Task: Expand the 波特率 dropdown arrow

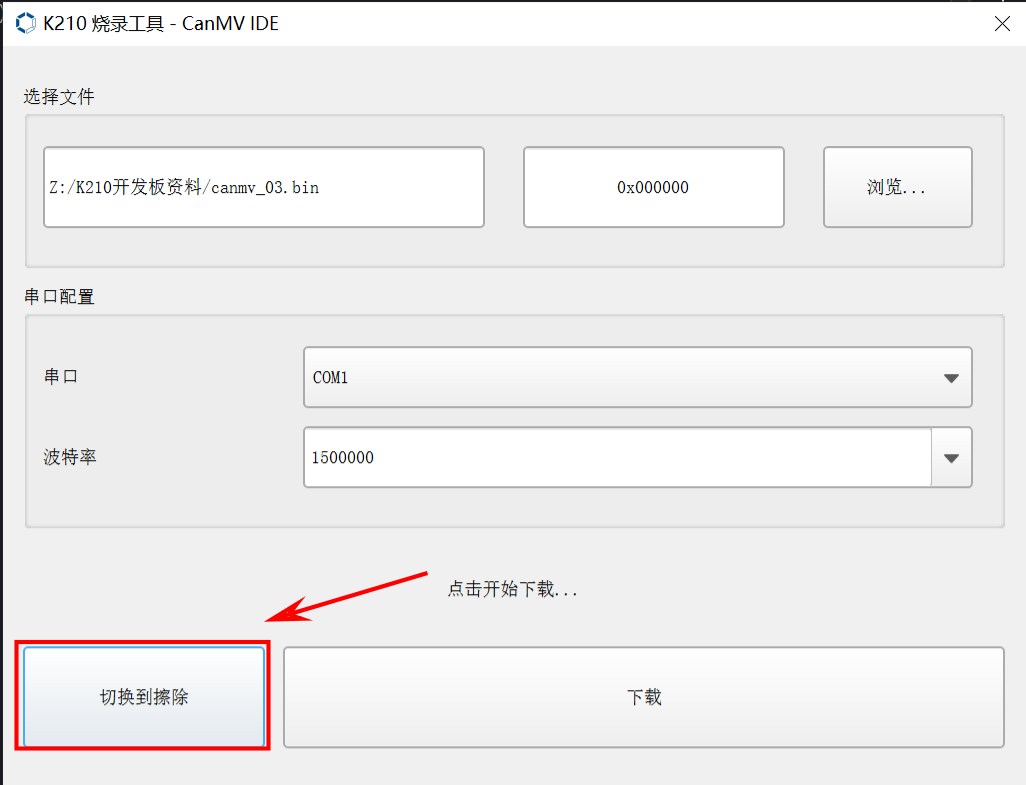Action: (951, 458)
